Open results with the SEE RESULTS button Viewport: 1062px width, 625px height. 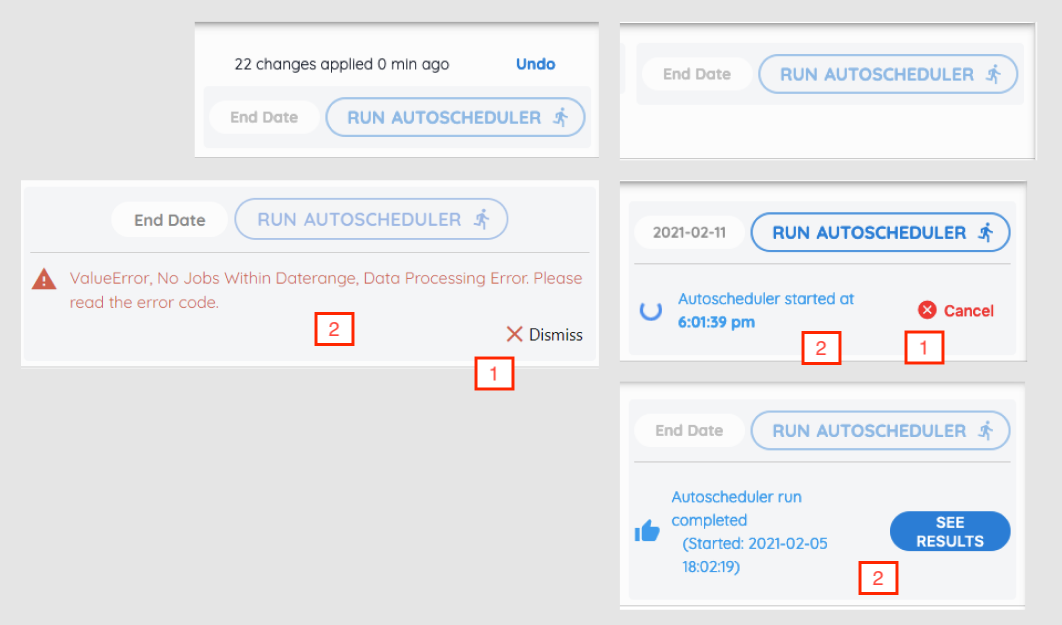(x=949, y=532)
